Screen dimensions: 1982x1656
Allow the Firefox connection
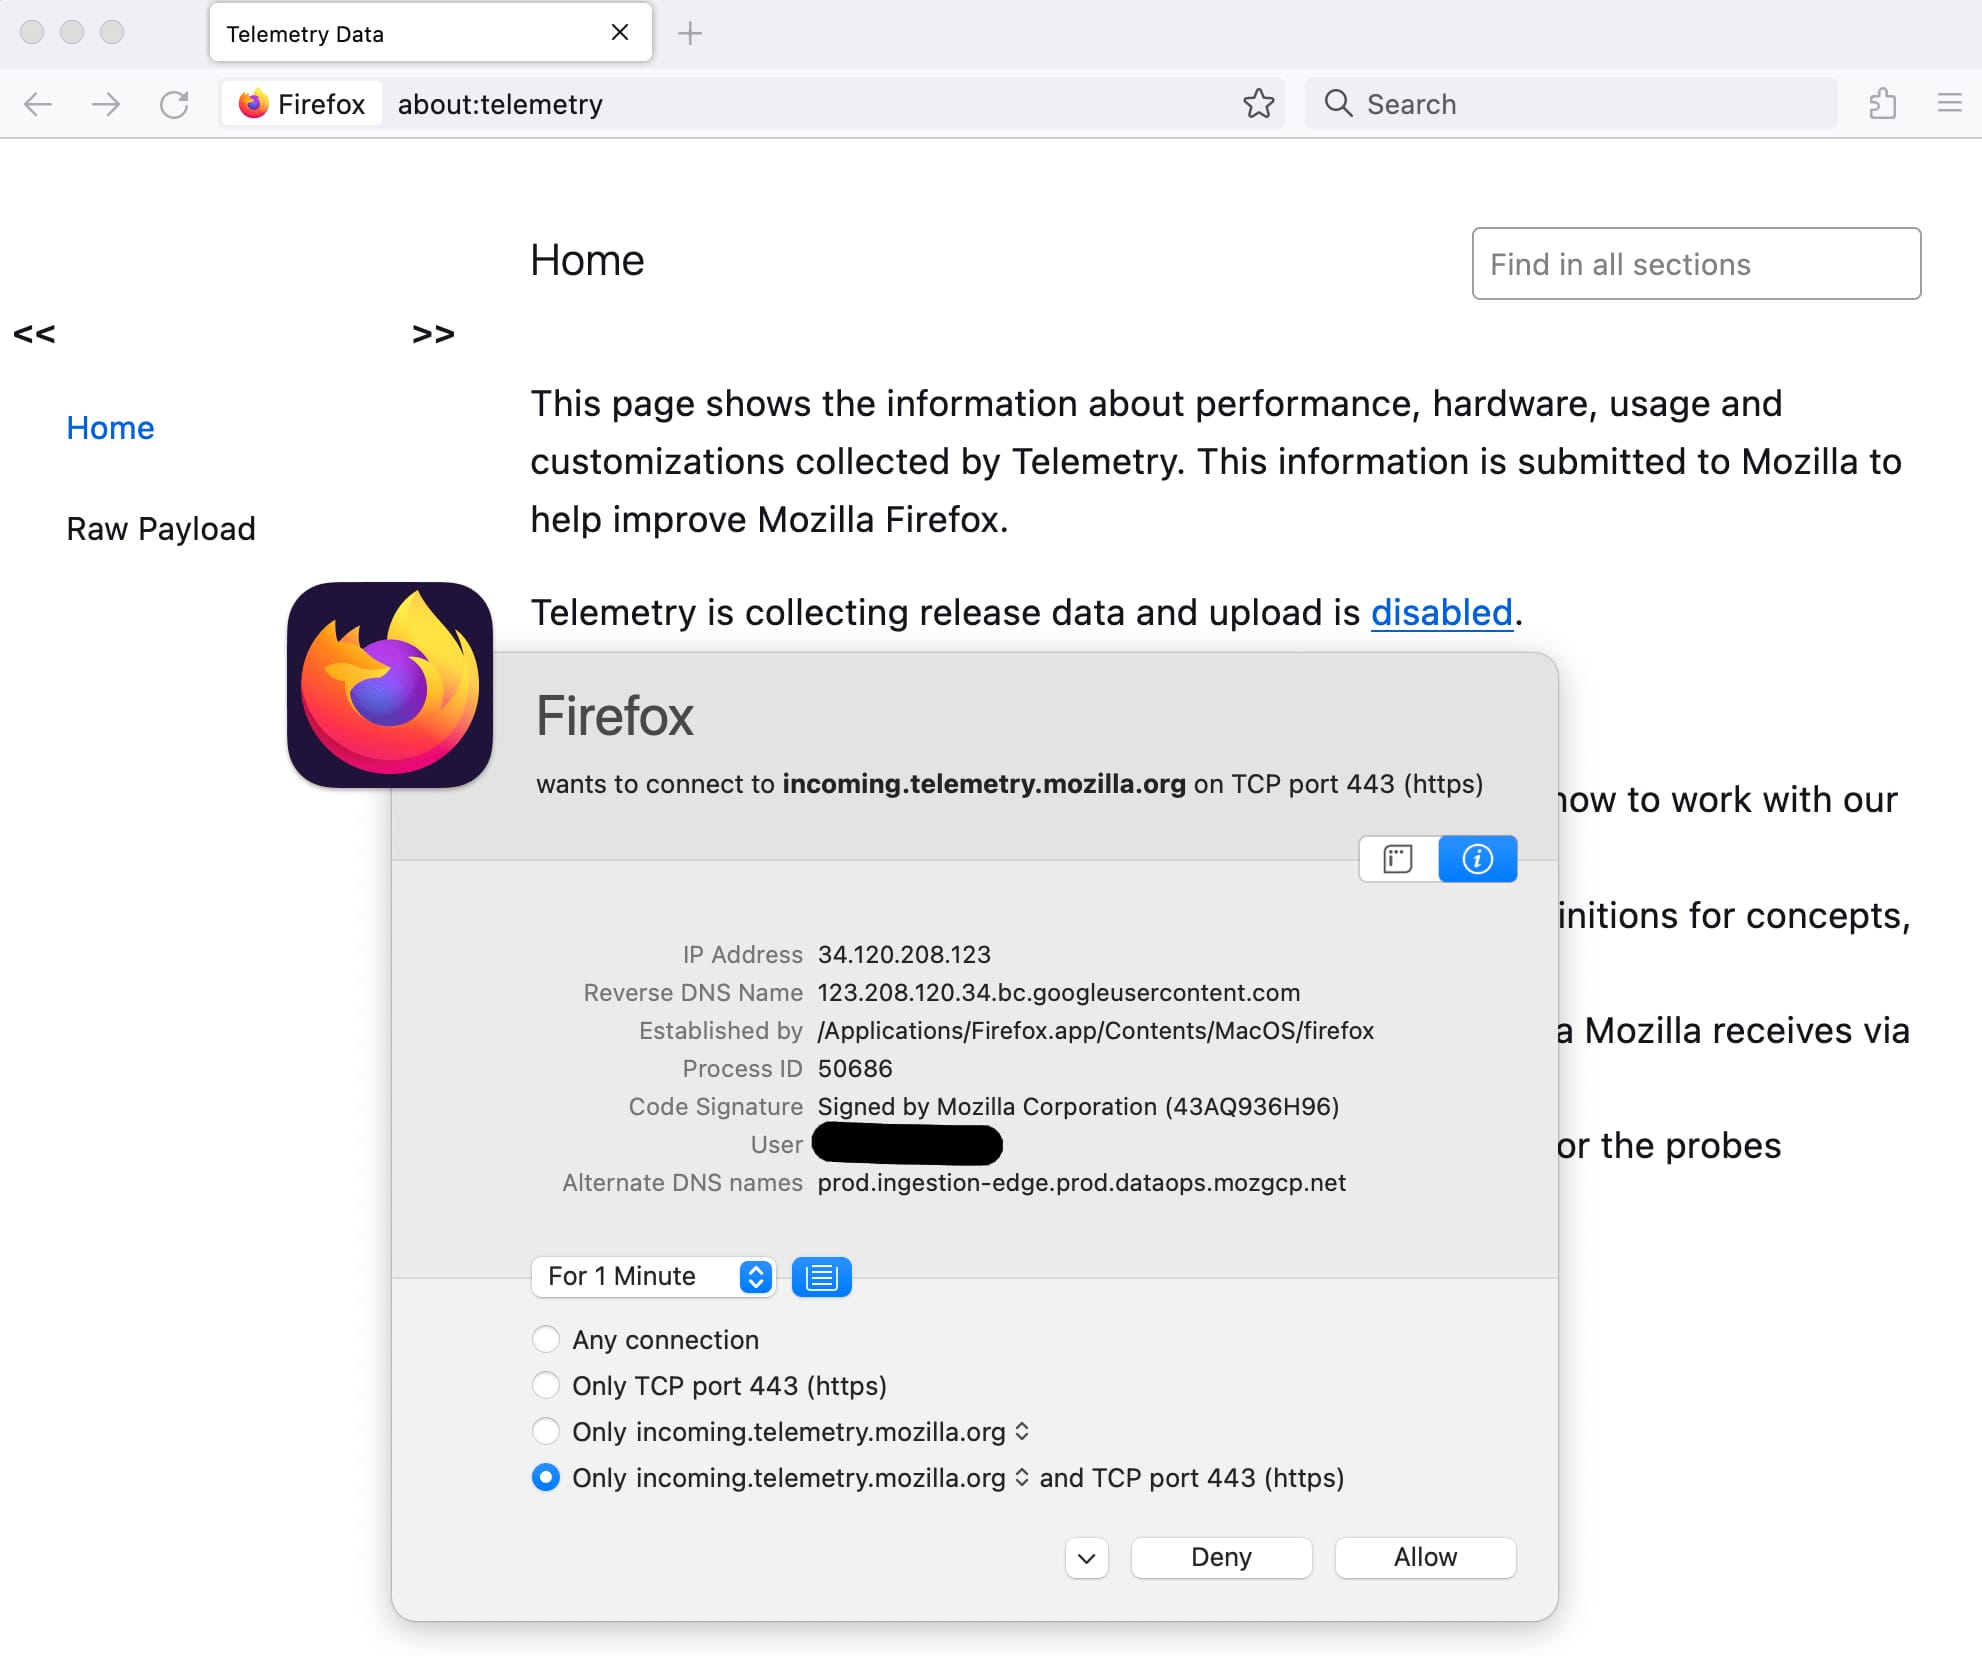pyautogui.click(x=1425, y=1558)
